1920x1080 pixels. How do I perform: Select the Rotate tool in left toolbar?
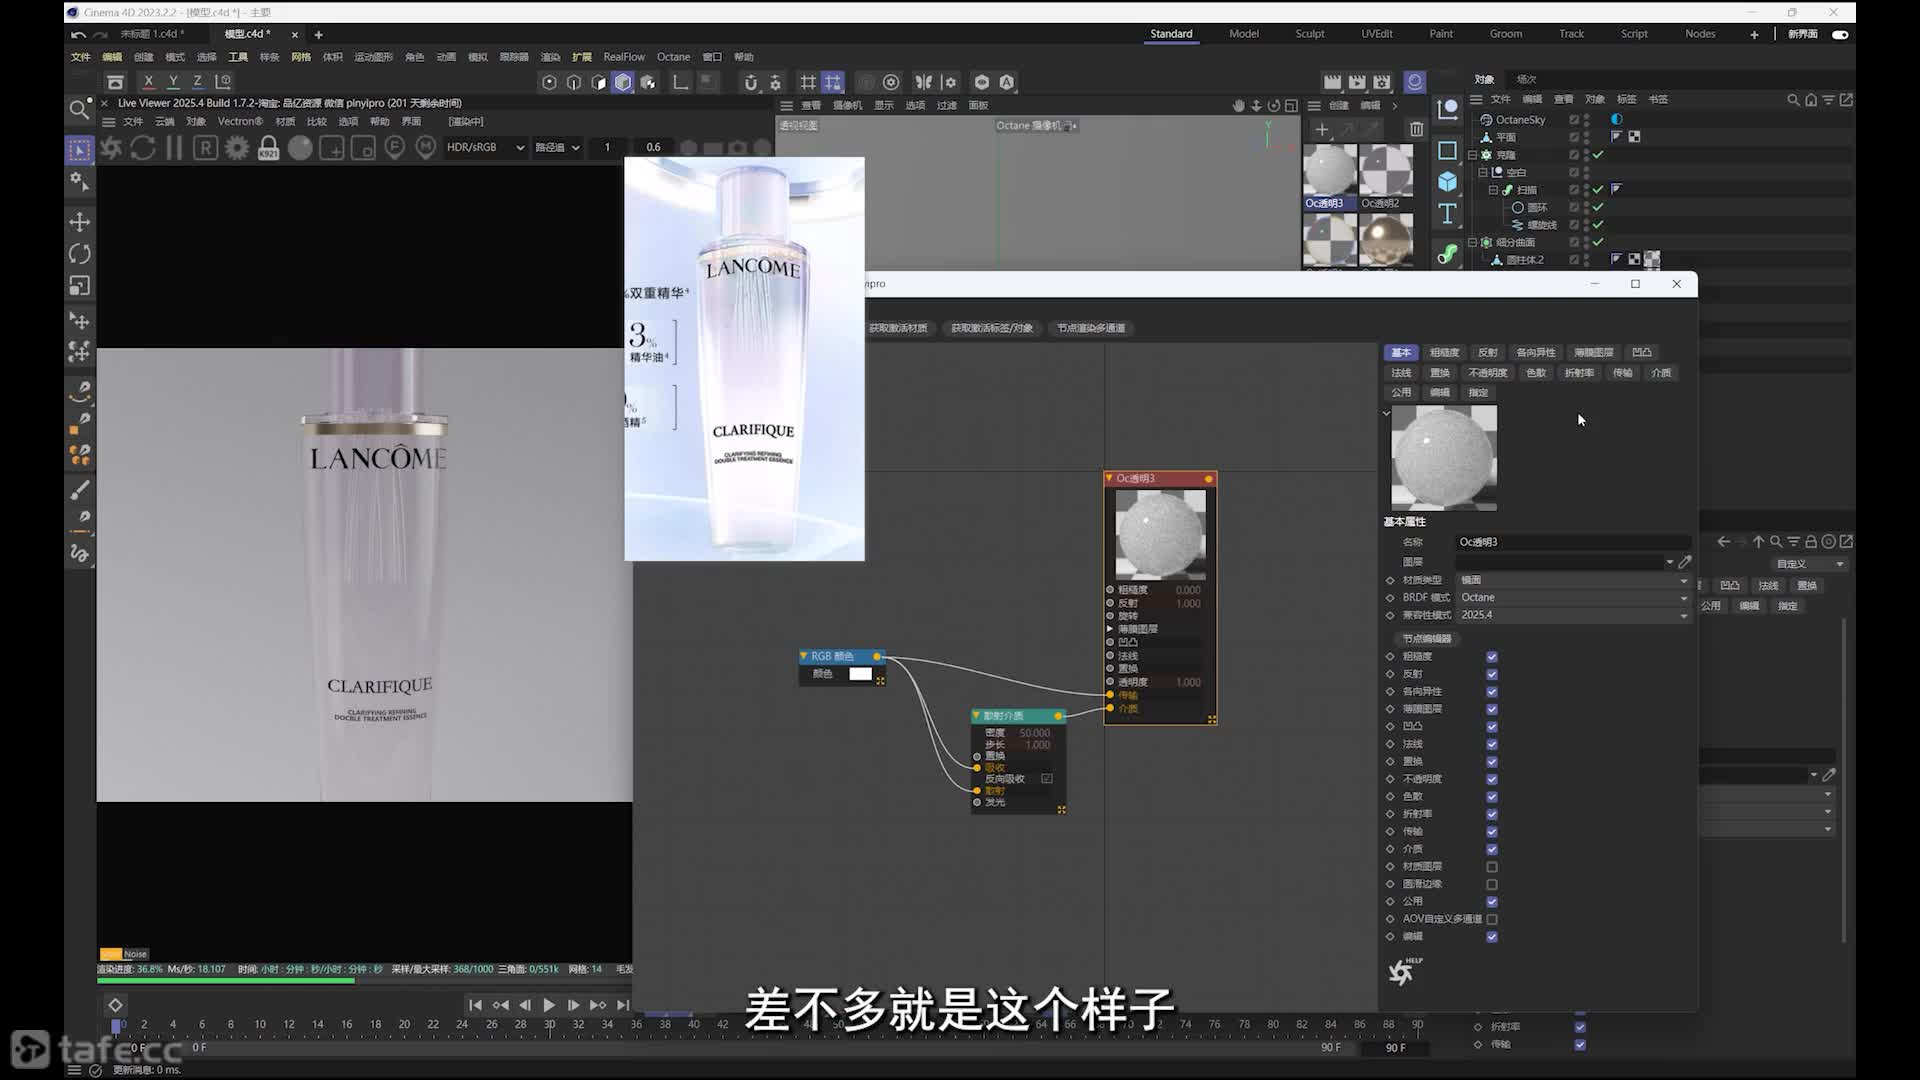[x=80, y=254]
